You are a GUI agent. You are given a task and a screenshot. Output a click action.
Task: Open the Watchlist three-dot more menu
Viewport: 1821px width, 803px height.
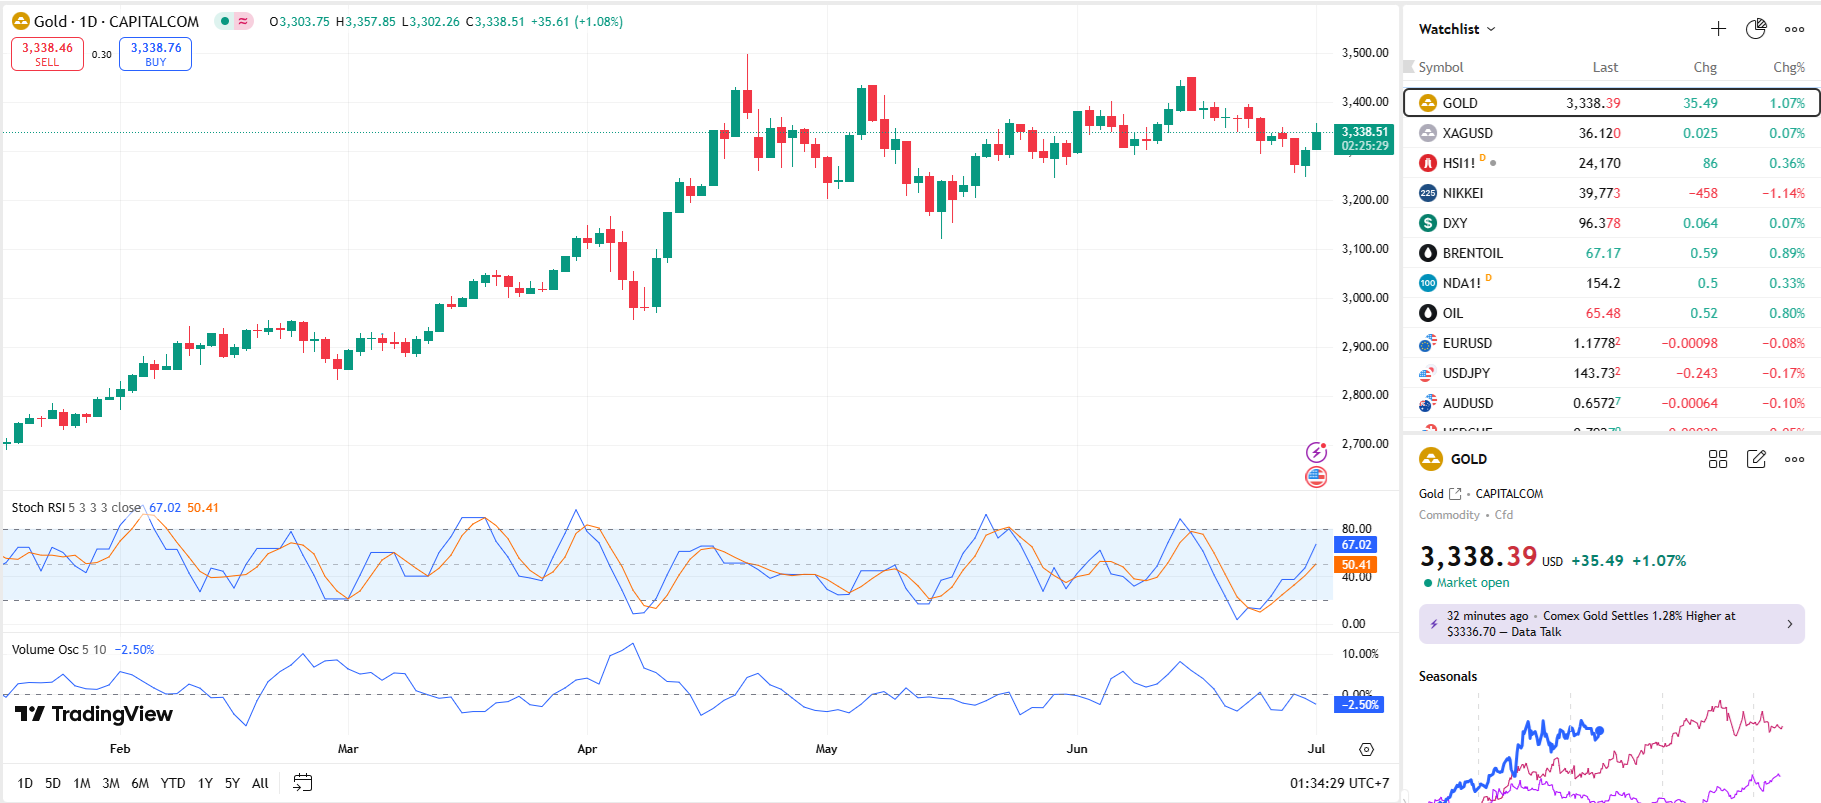(x=1795, y=29)
